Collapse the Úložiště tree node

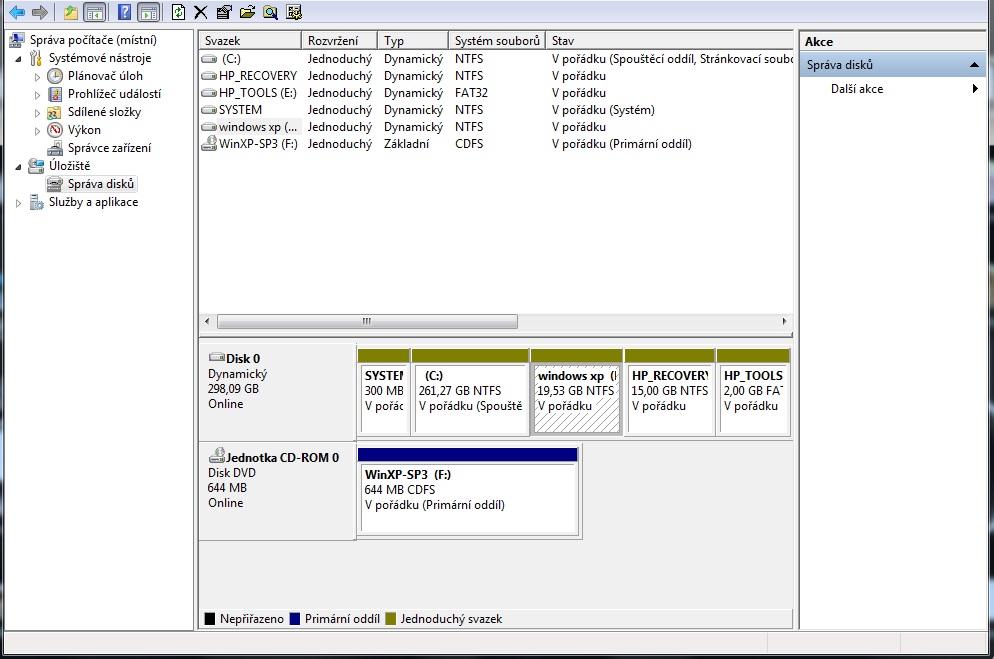click(18, 167)
